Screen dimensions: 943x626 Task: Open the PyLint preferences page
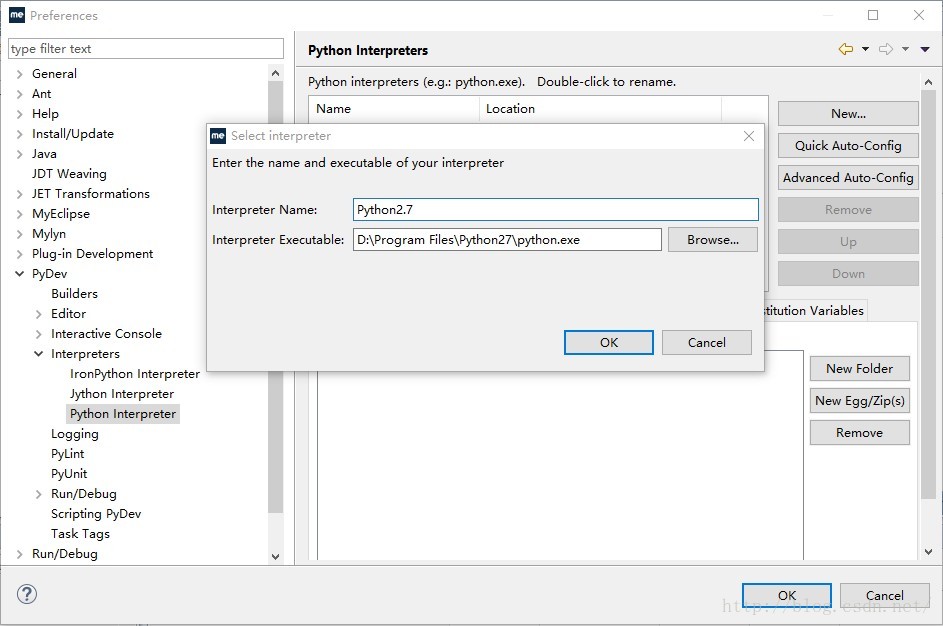coord(68,454)
